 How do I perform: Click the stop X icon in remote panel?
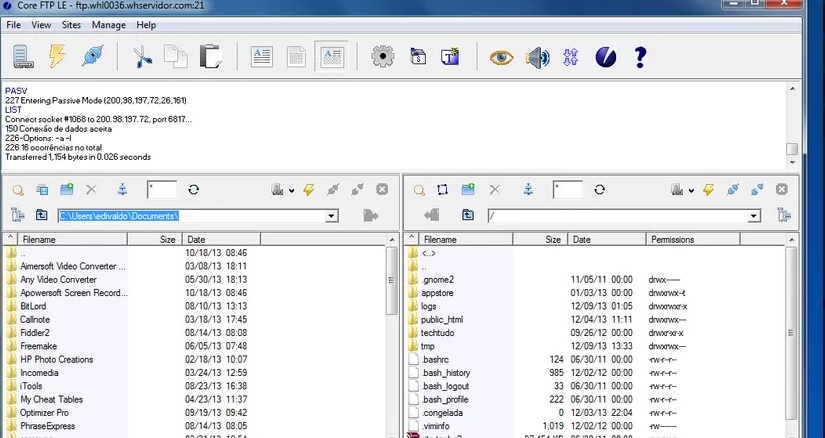click(x=782, y=190)
